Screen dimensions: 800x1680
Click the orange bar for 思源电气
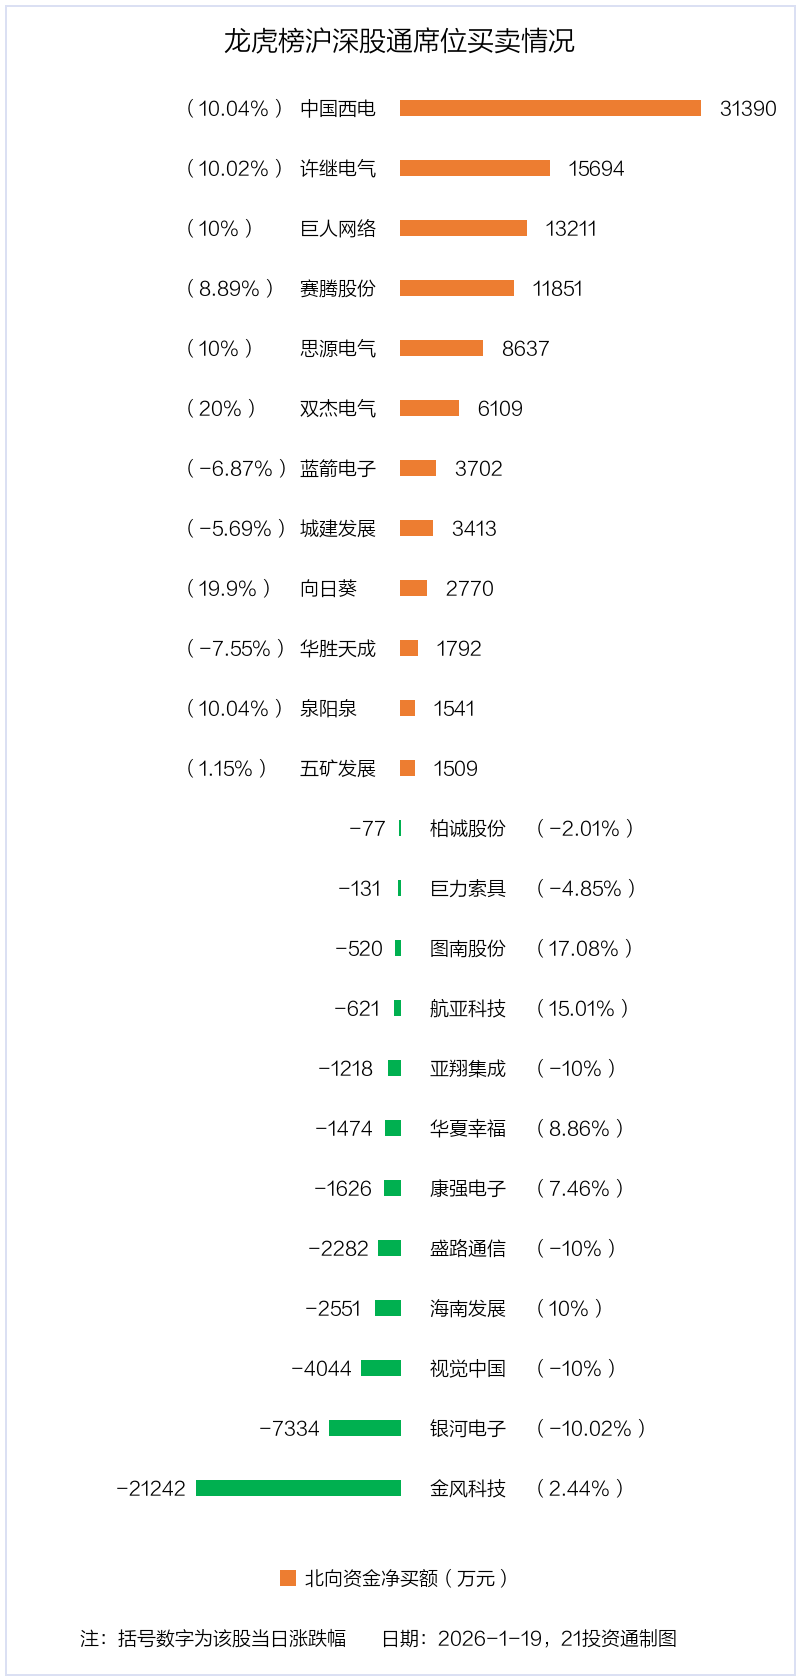point(441,348)
